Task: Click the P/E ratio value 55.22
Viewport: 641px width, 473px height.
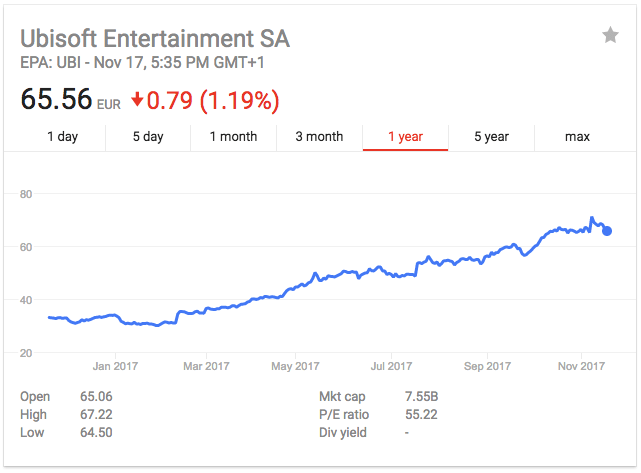Action: click(x=421, y=414)
